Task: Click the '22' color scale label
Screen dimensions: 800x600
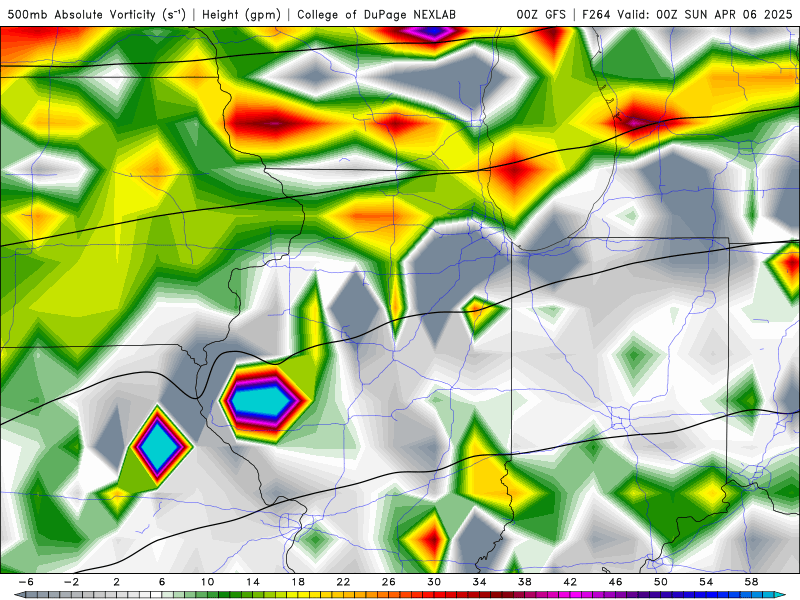Action: [343, 582]
